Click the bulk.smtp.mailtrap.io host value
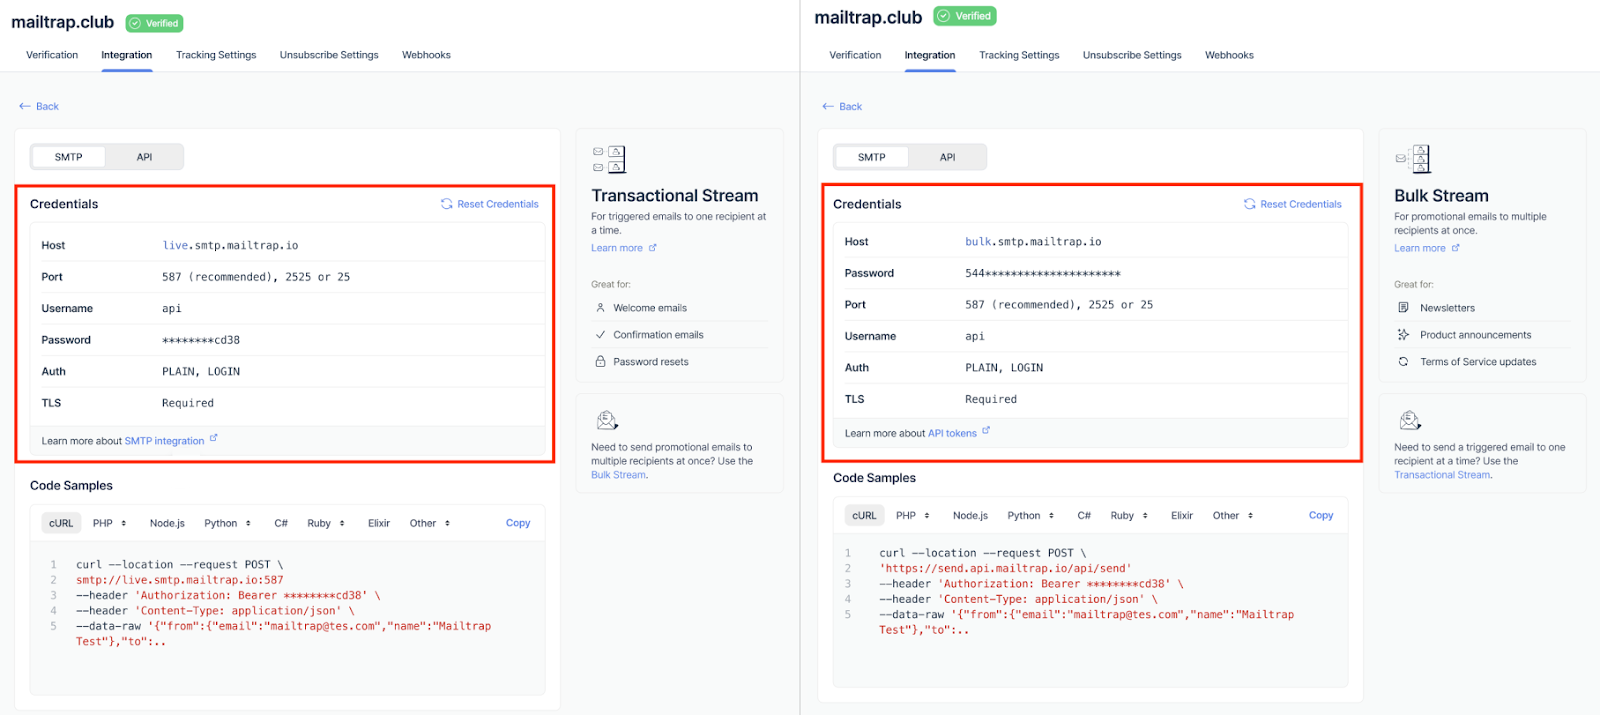This screenshot has height=715, width=1600. coord(1033,242)
